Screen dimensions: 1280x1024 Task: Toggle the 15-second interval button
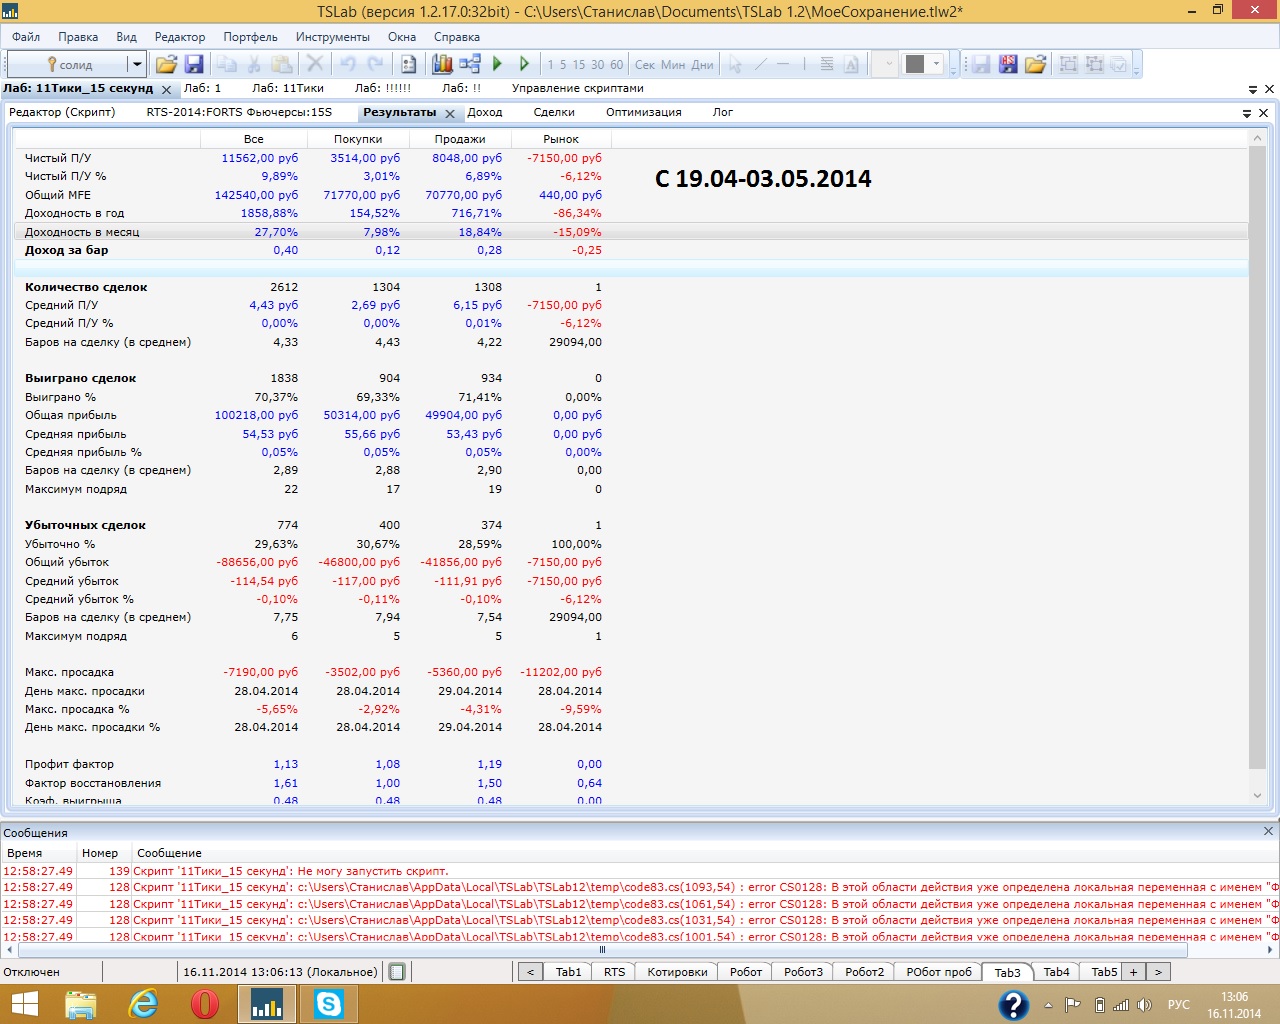[x=579, y=65]
